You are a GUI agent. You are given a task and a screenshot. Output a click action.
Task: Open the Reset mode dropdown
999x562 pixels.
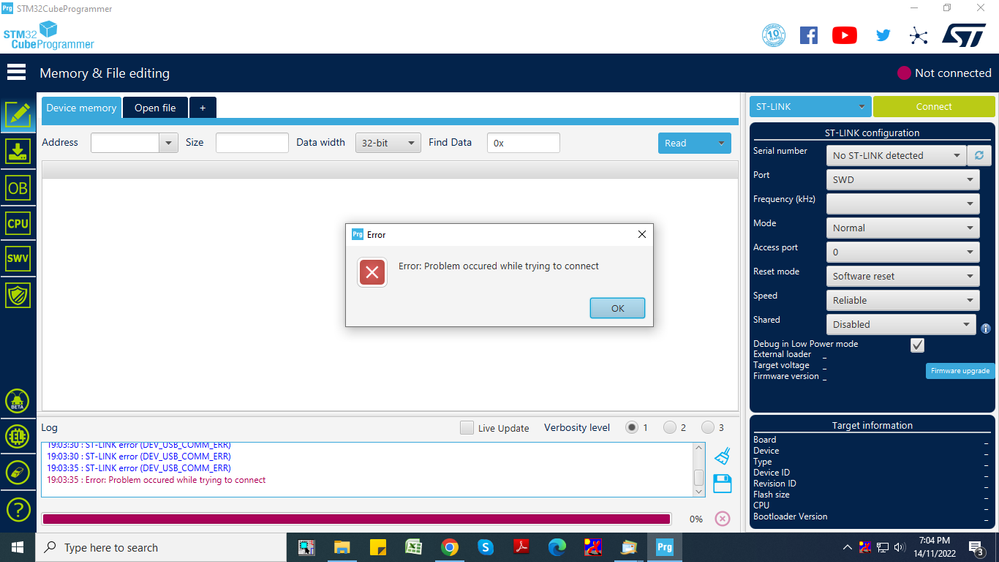click(902, 277)
